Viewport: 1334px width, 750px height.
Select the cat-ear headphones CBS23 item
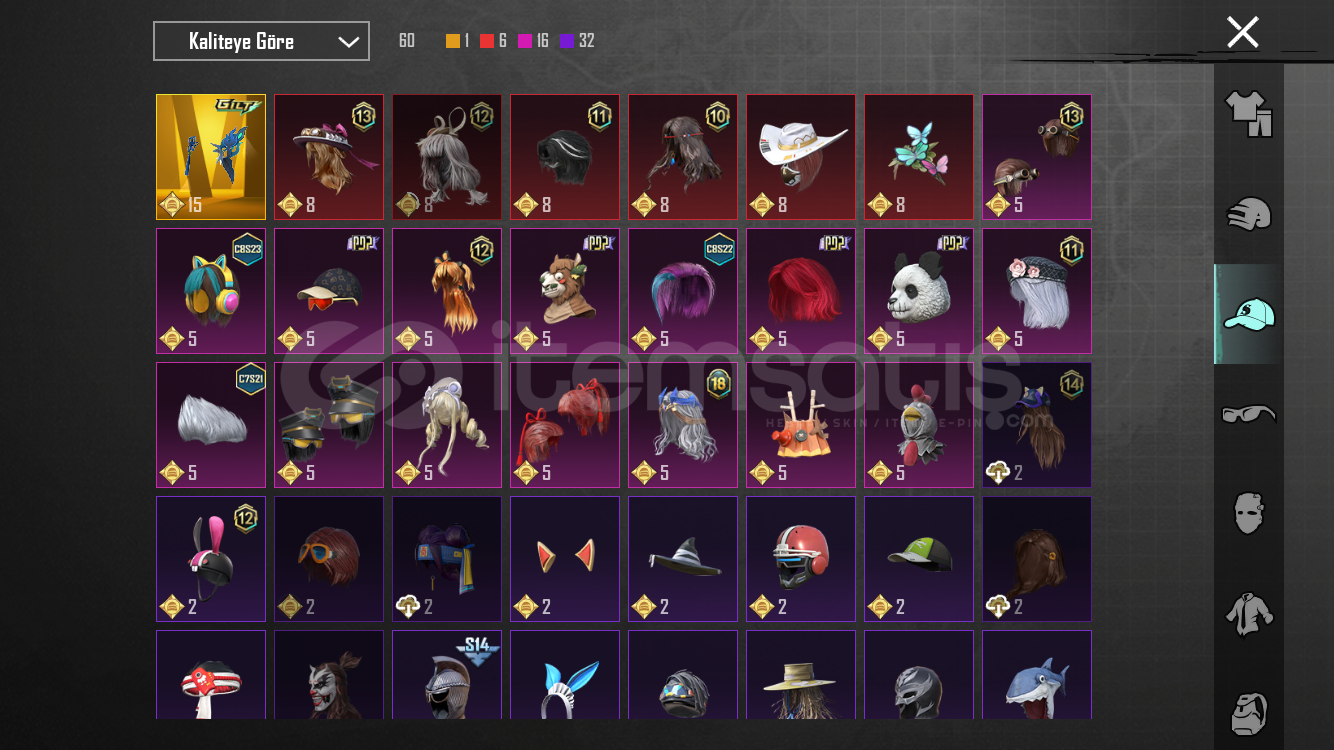point(211,291)
